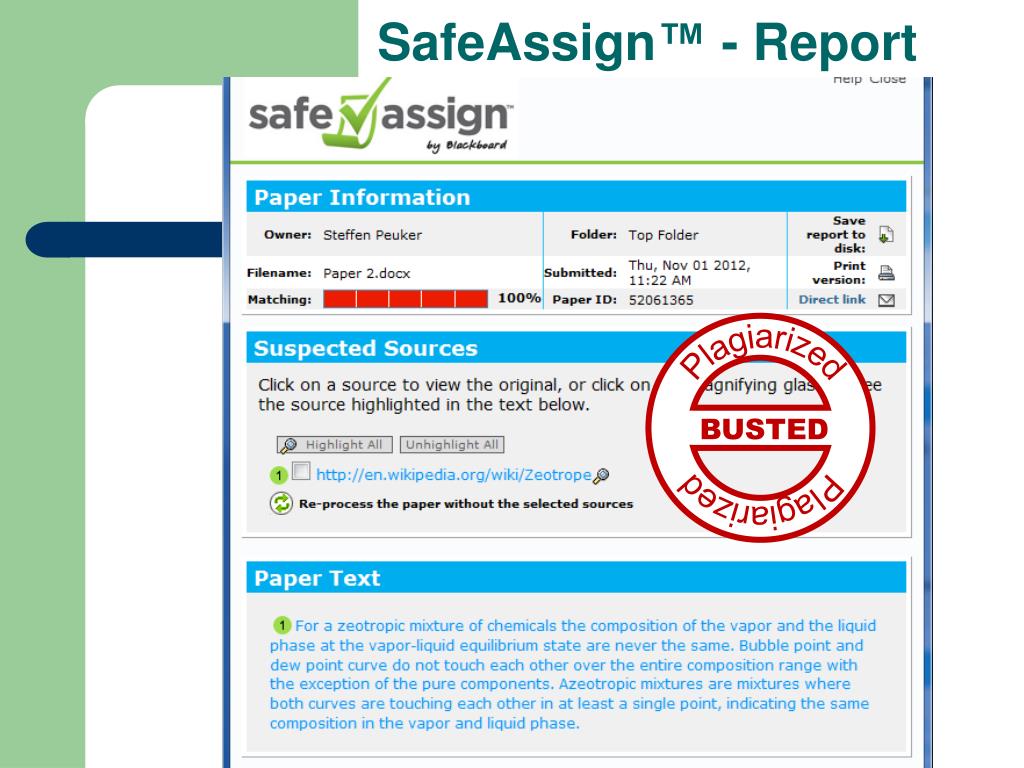1024x768 pixels.
Task: Click magnifying glass beside the Wikipedia Zeotrope link
Action: pyautogui.click(x=601, y=476)
